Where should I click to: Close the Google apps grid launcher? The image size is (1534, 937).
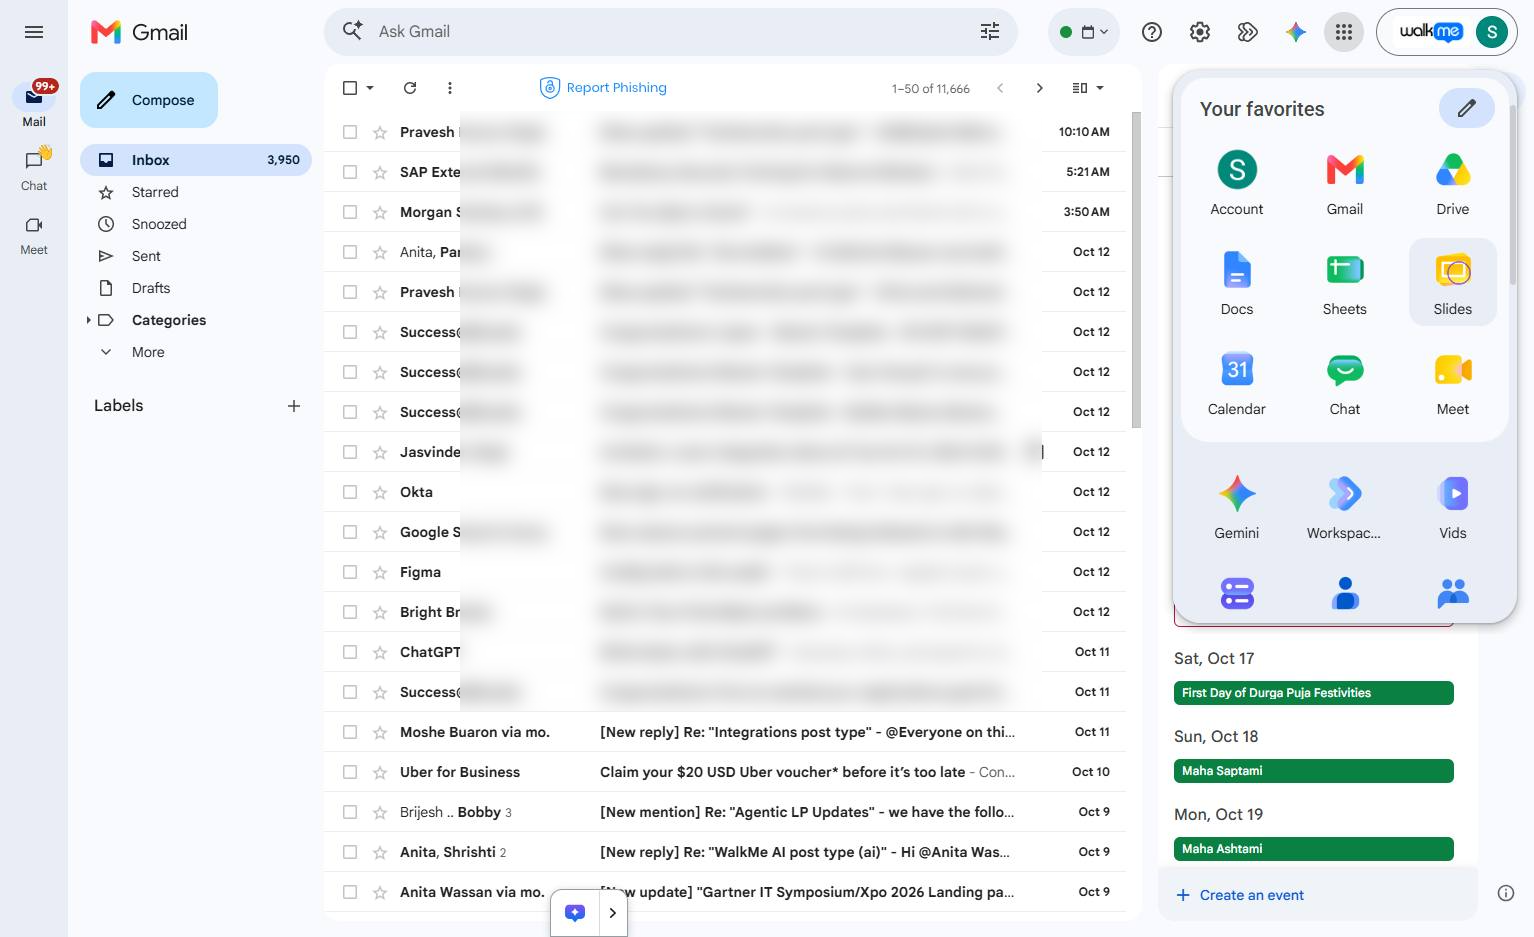tap(1343, 32)
